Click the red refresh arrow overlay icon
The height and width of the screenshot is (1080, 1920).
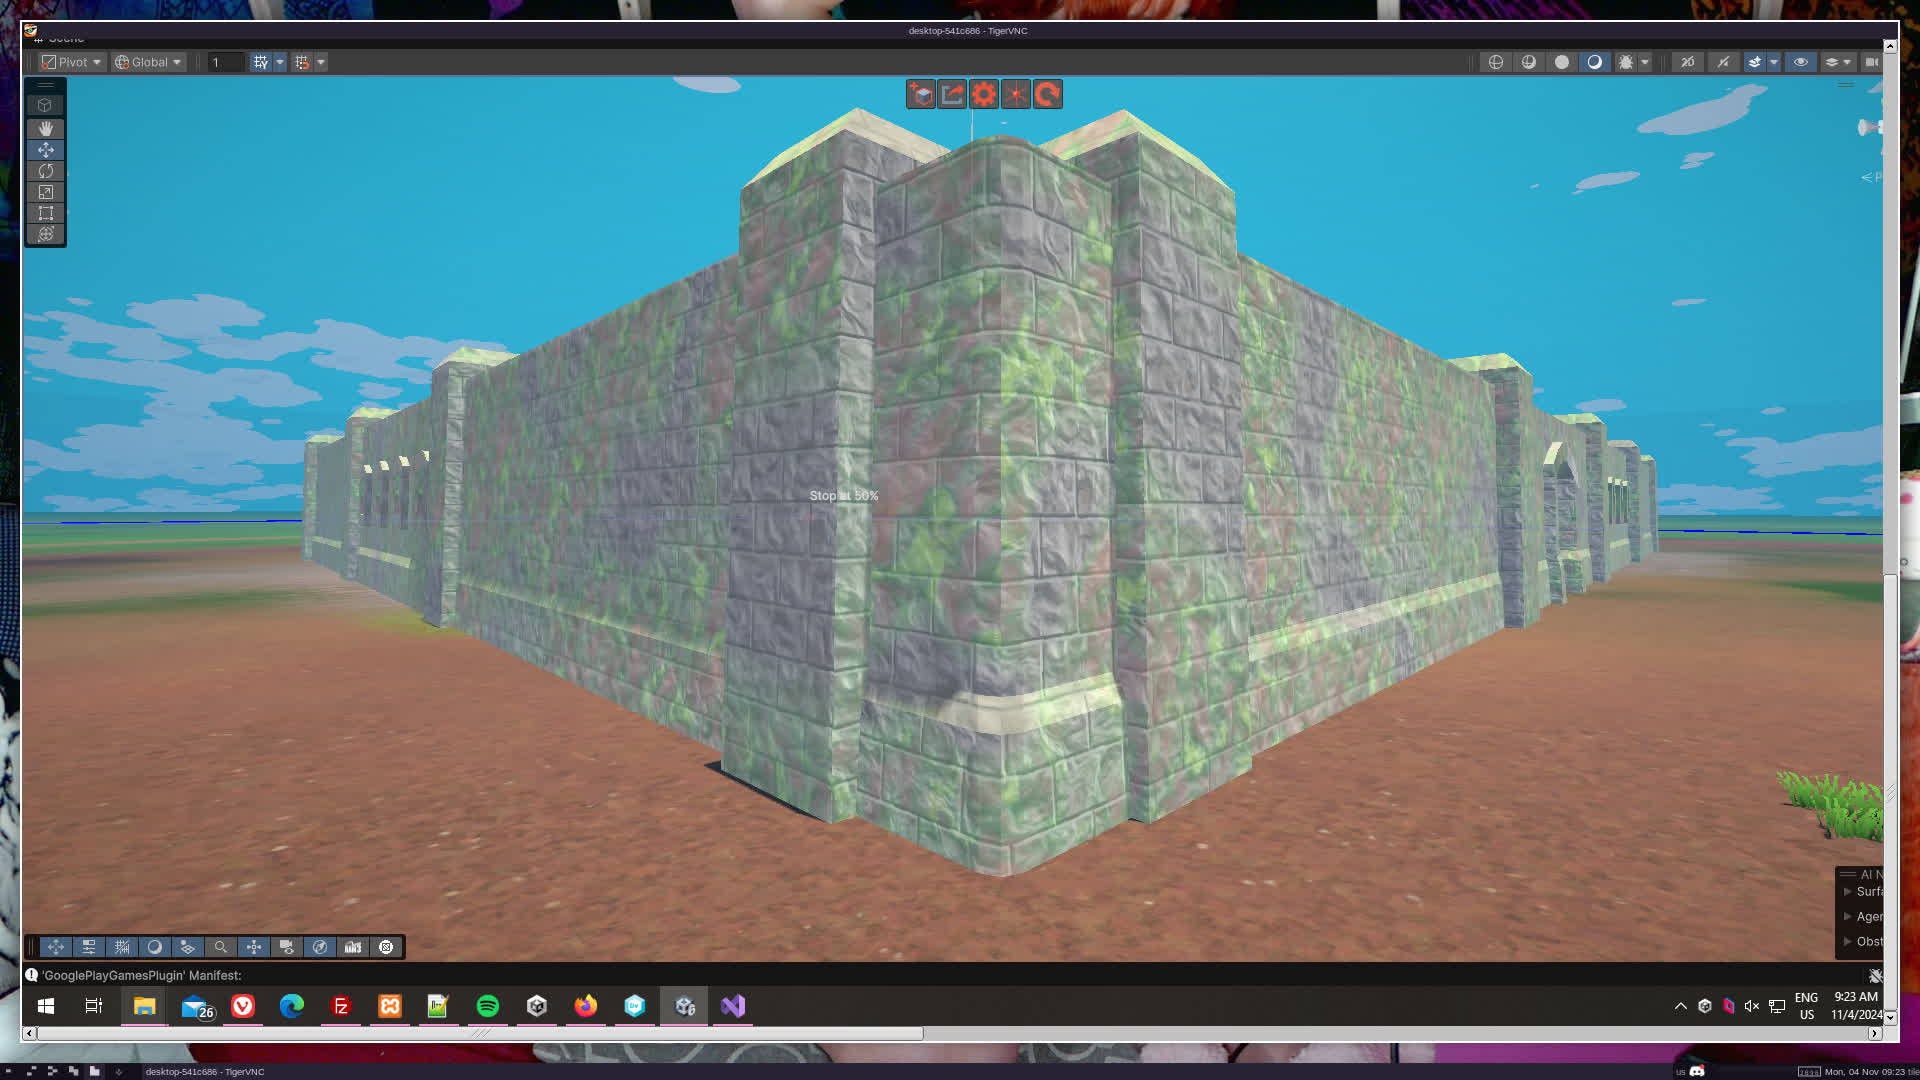tap(1047, 94)
